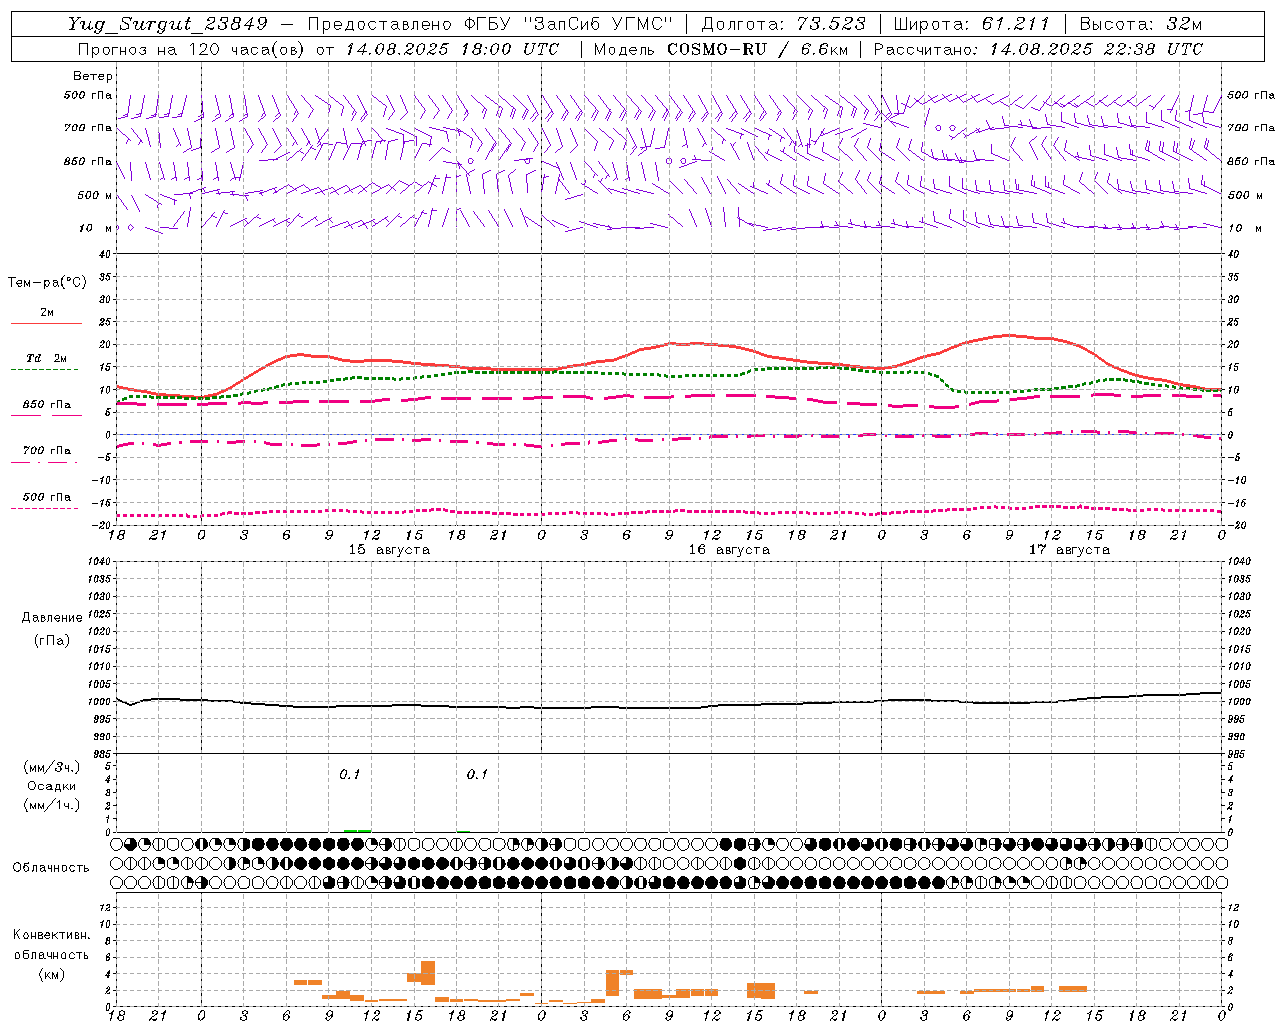Click the 700 гПа temperature legend entry
The width and height of the screenshot is (1280, 1024).
click(47, 451)
